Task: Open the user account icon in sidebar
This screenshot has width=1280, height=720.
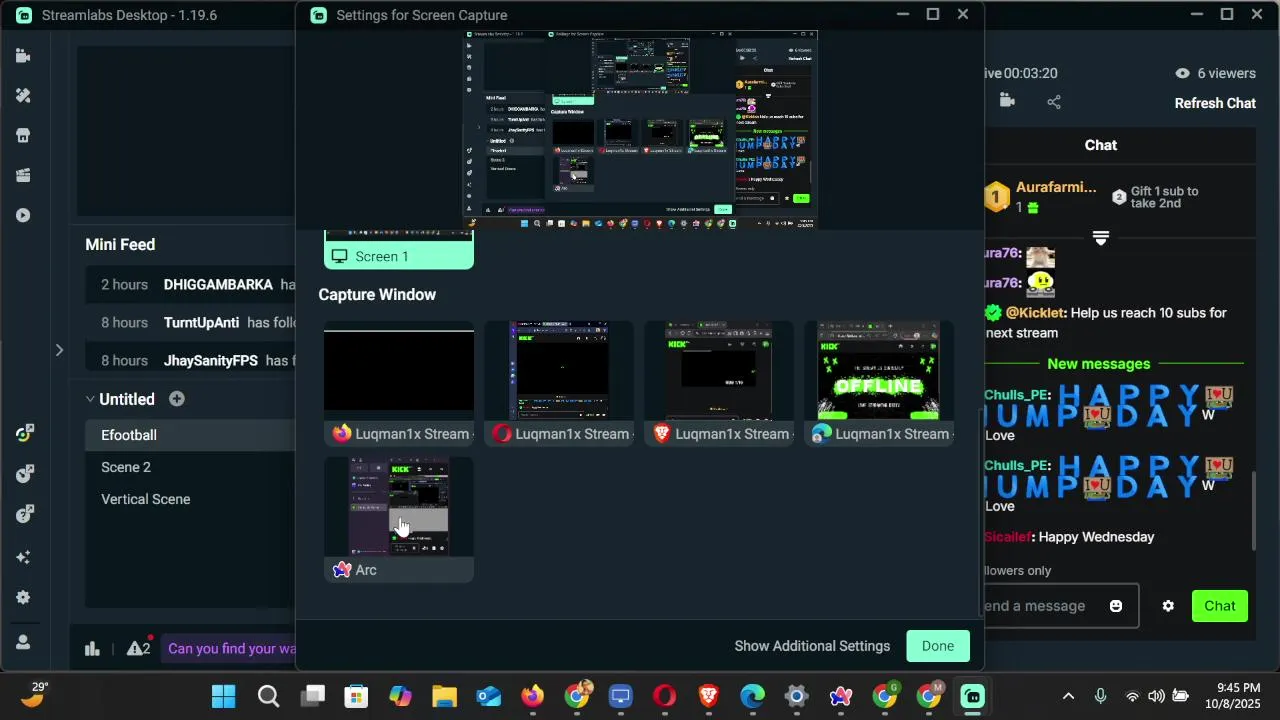Action: 23,643
